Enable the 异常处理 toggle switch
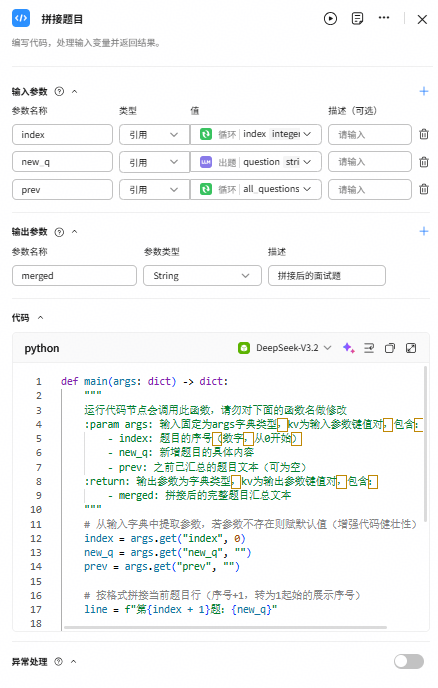Viewport: 438px width, 688px height. (409, 661)
